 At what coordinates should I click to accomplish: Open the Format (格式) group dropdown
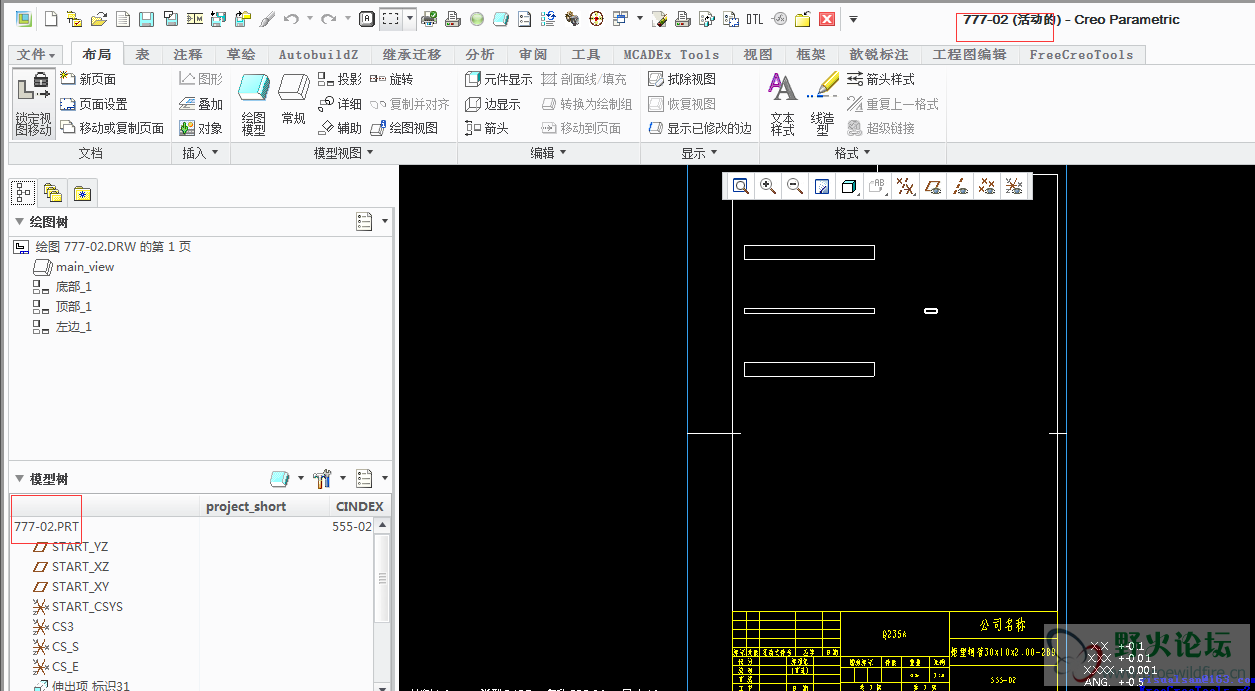852,153
